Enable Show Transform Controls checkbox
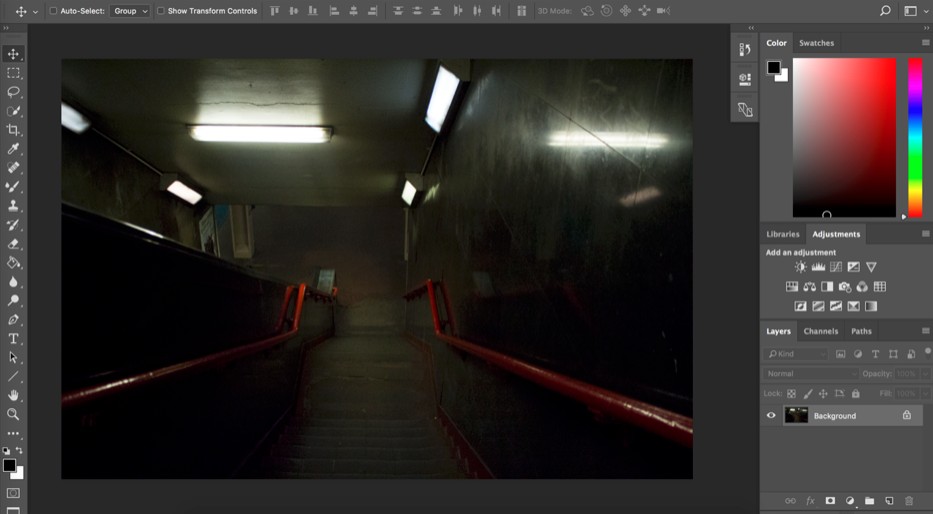This screenshot has height=514, width=933. point(161,11)
